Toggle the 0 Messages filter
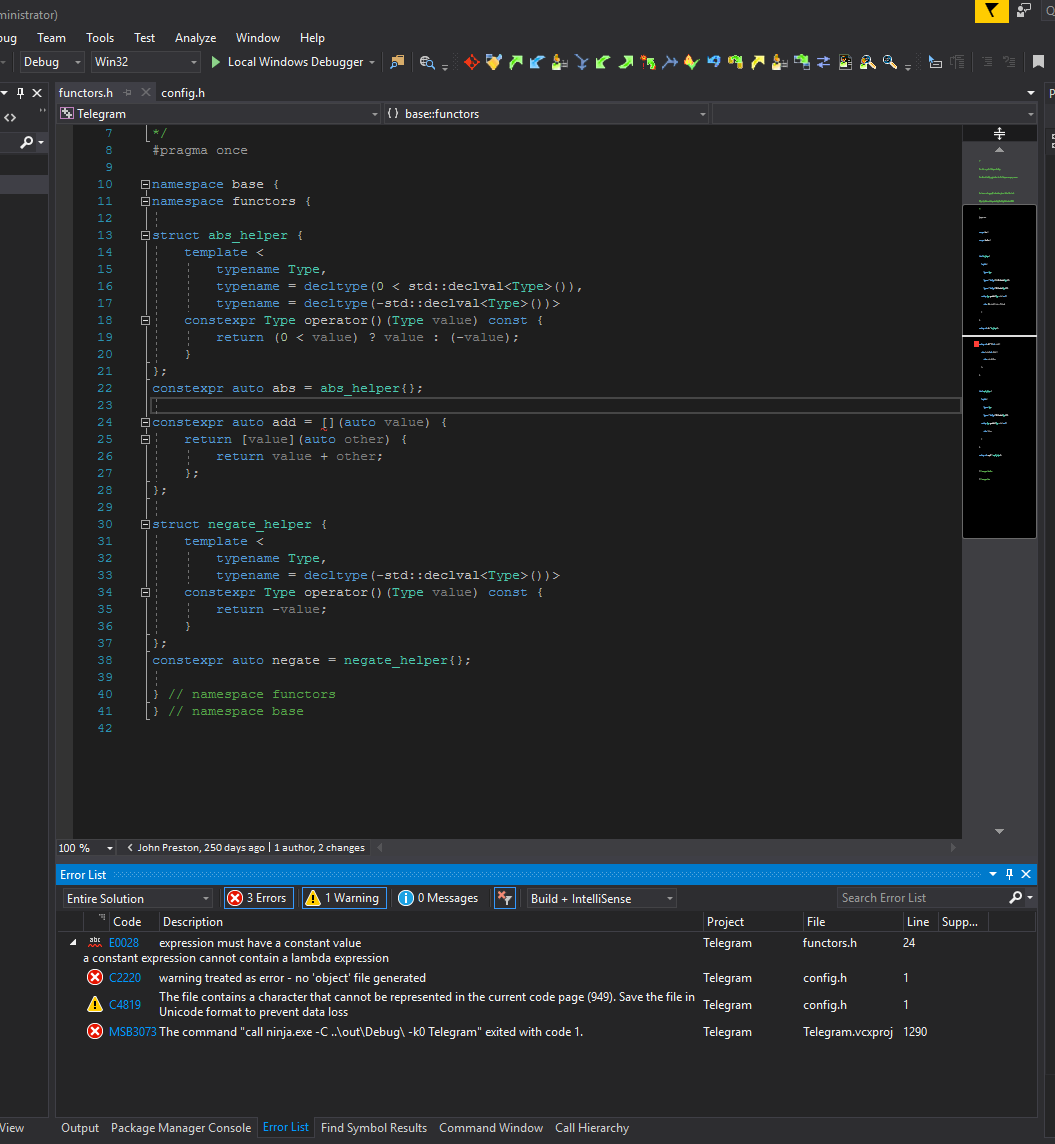1055x1144 pixels. (x=439, y=898)
